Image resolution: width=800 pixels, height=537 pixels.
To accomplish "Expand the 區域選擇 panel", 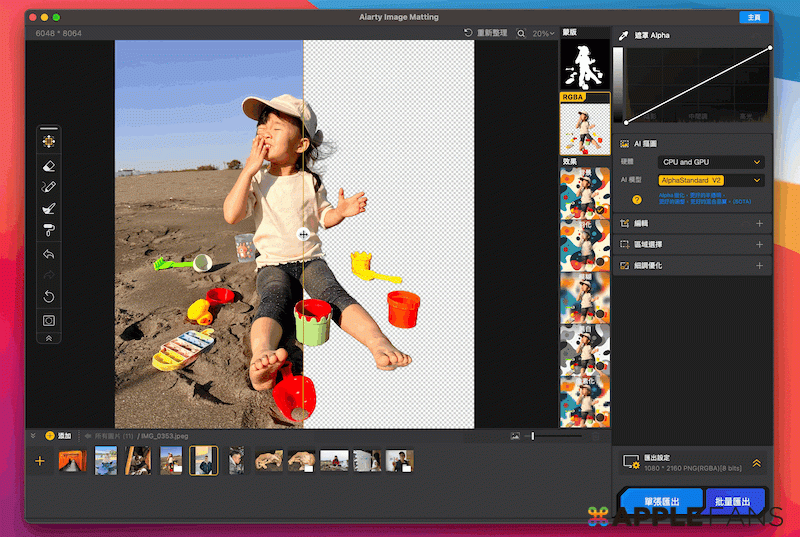I will point(759,245).
